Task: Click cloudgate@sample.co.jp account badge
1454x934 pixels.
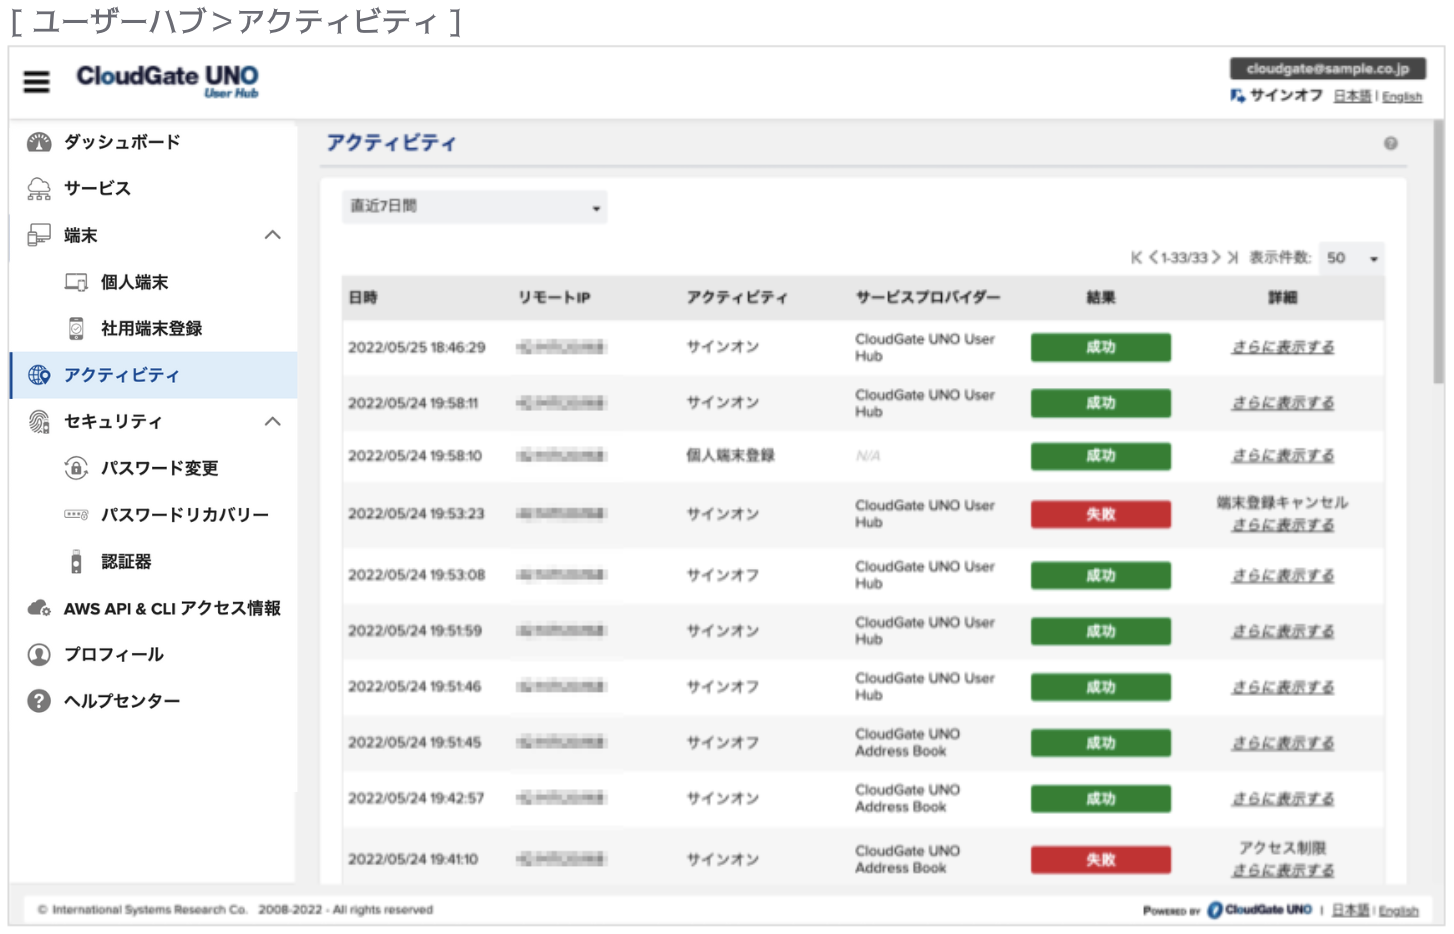Action: [1328, 68]
